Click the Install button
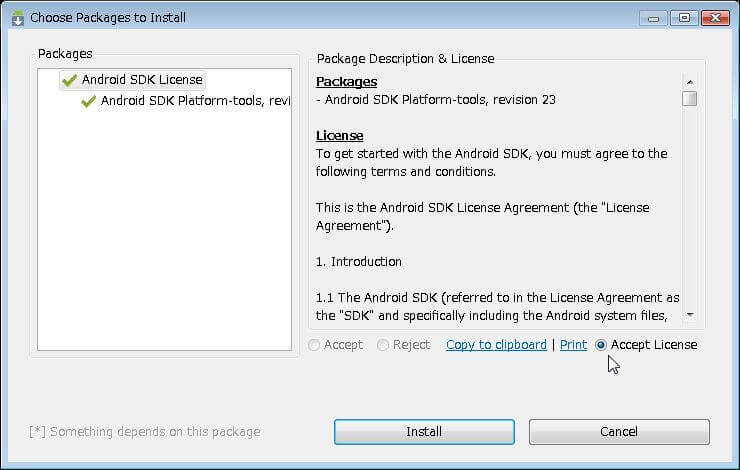740x470 pixels. (424, 432)
